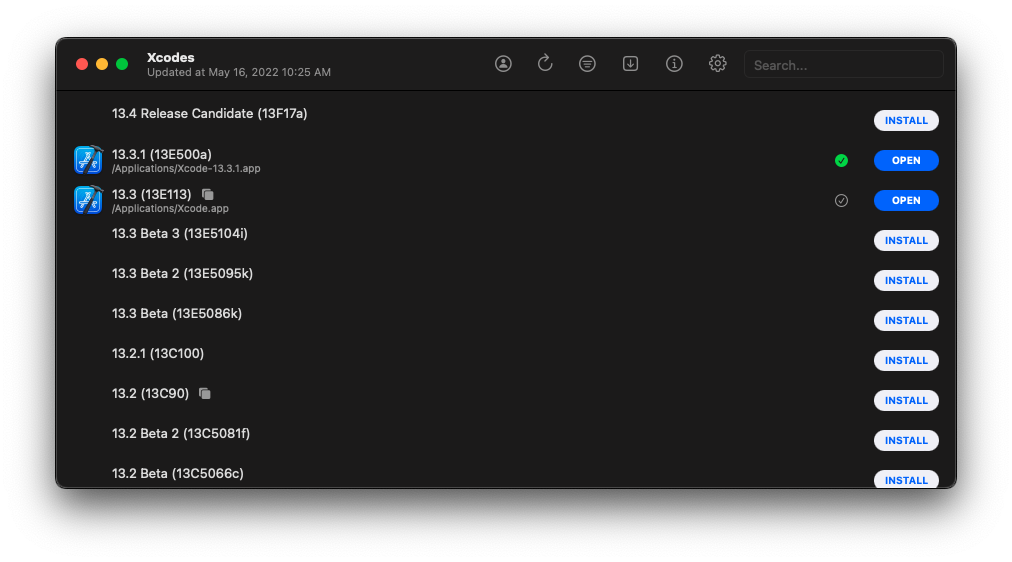Zoom the window with green button
1012x562 pixels.
[x=122, y=64]
